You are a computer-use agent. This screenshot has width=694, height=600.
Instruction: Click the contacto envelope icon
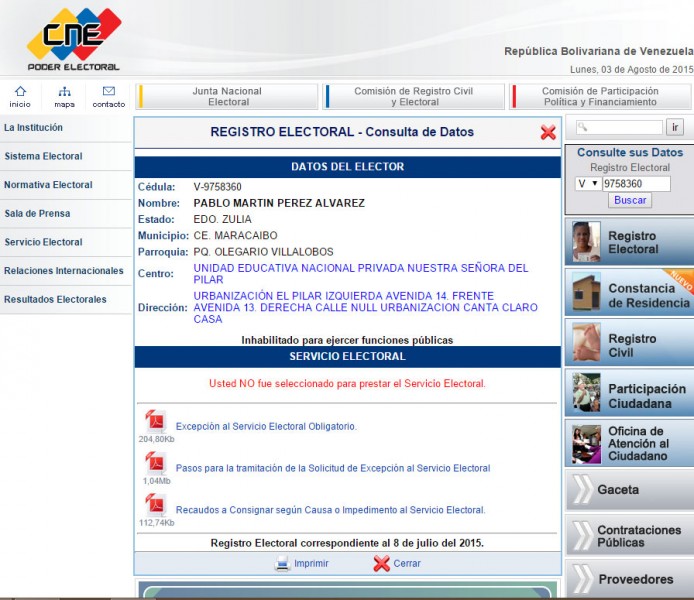click(108, 92)
